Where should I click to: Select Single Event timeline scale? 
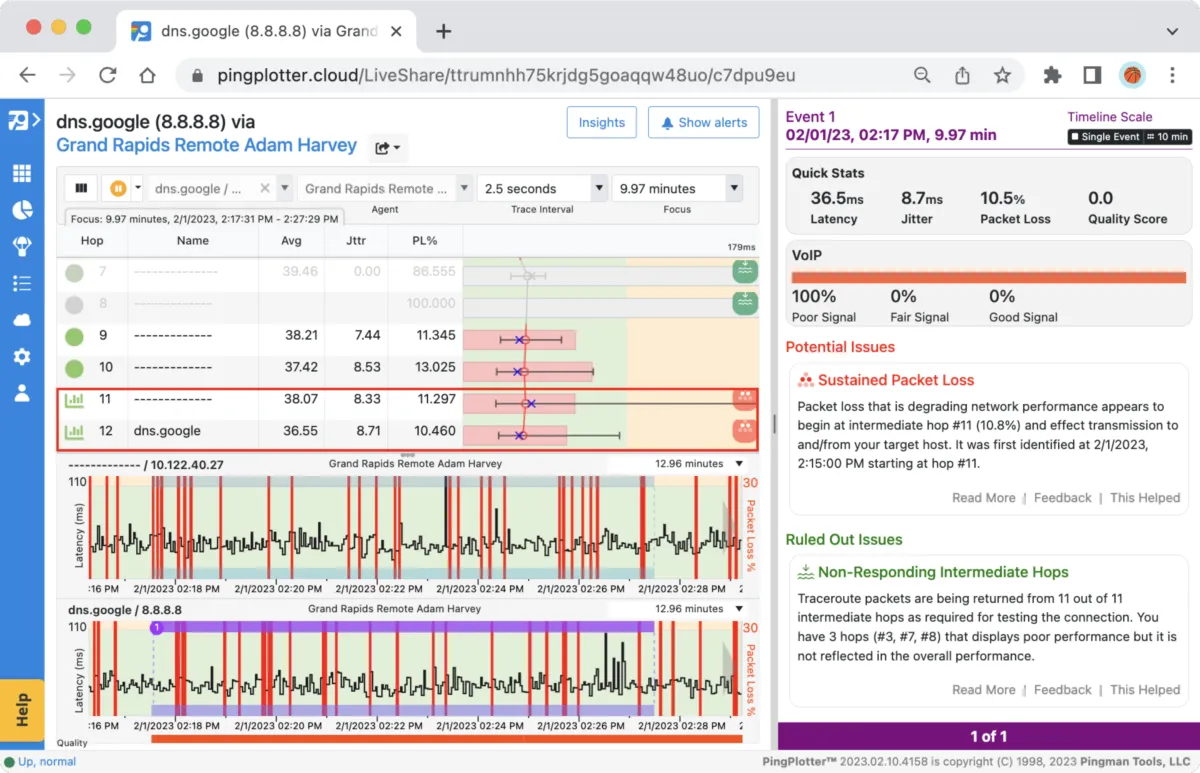point(1104,137)
